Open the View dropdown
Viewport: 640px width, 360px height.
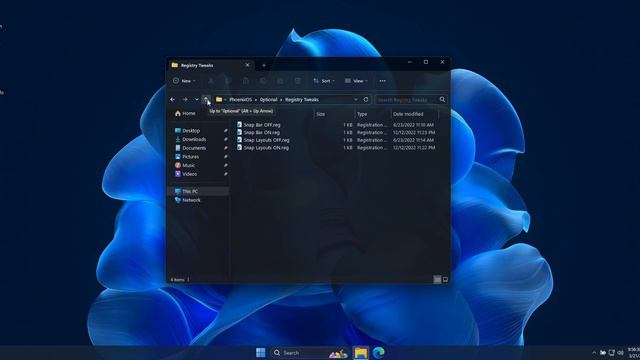(356, 81)
